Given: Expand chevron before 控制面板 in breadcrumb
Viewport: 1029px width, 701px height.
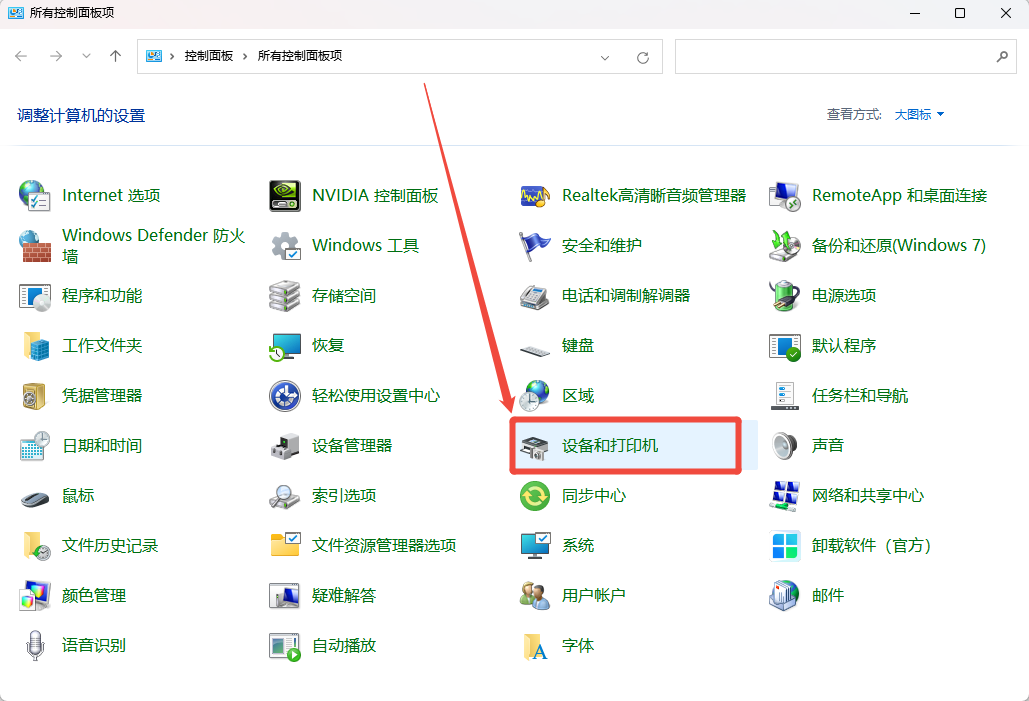Looking at the screenshot, I should tap(172, 56).
